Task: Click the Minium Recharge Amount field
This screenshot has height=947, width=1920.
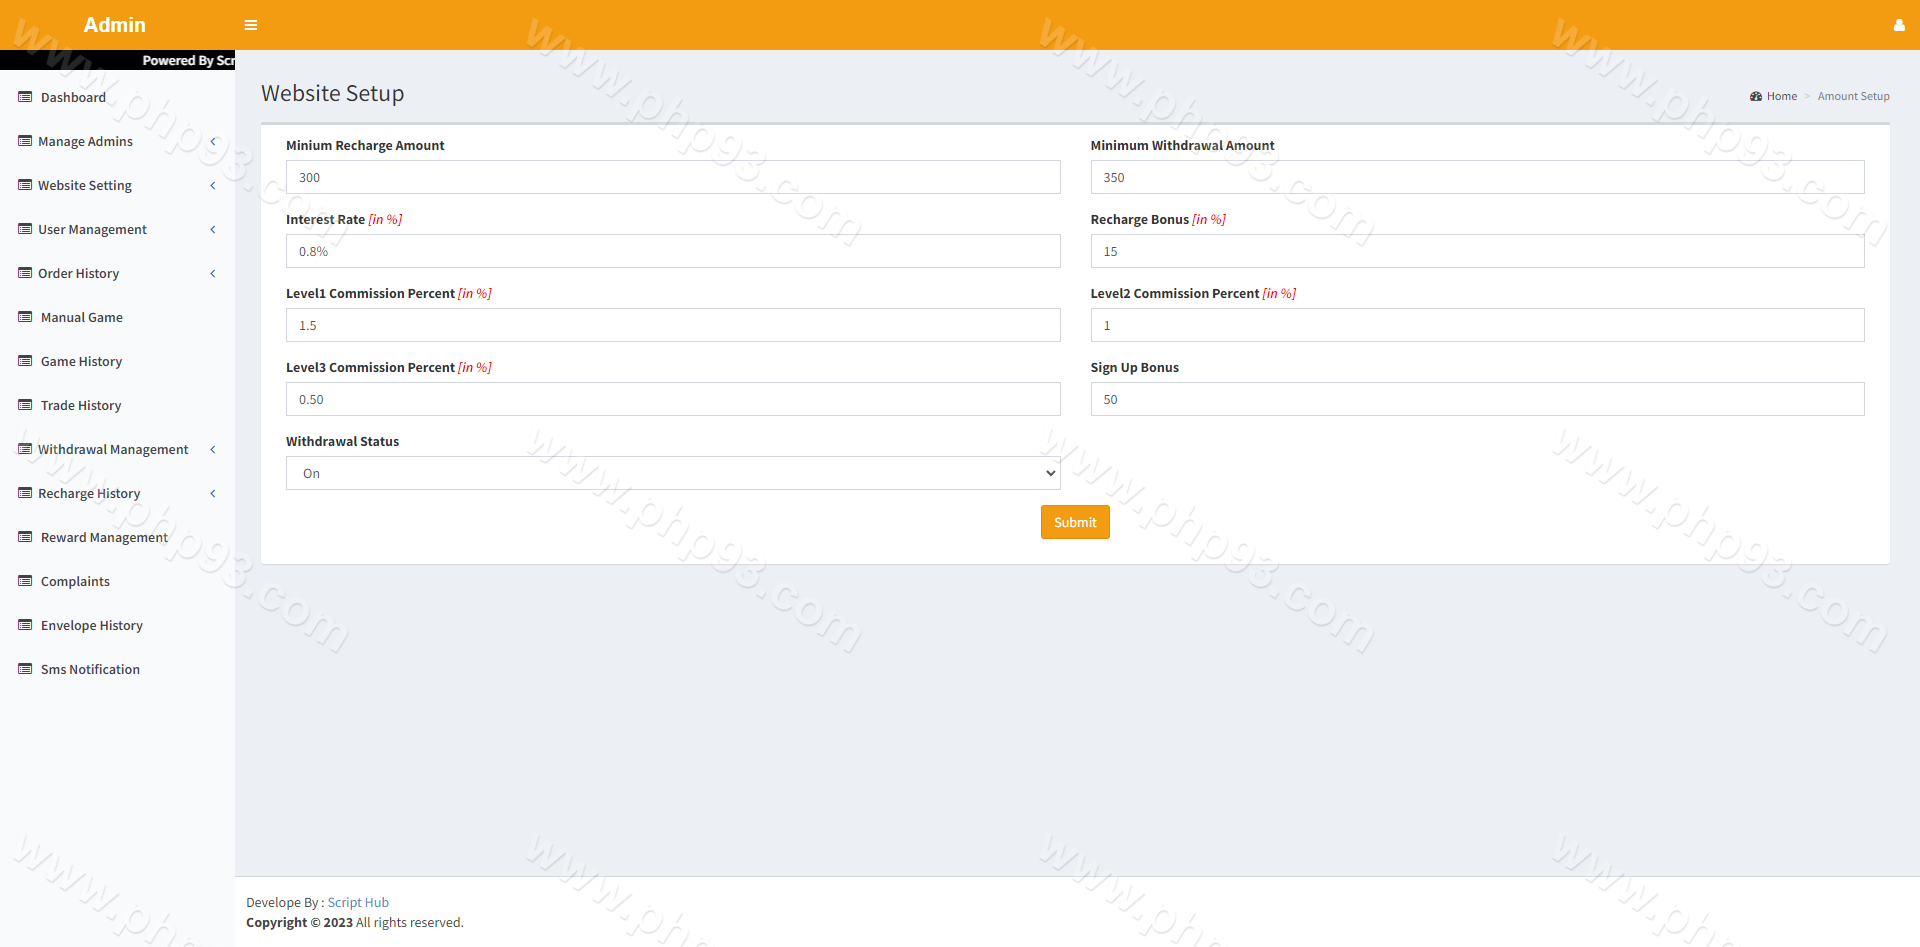Action: pos(672,177)
